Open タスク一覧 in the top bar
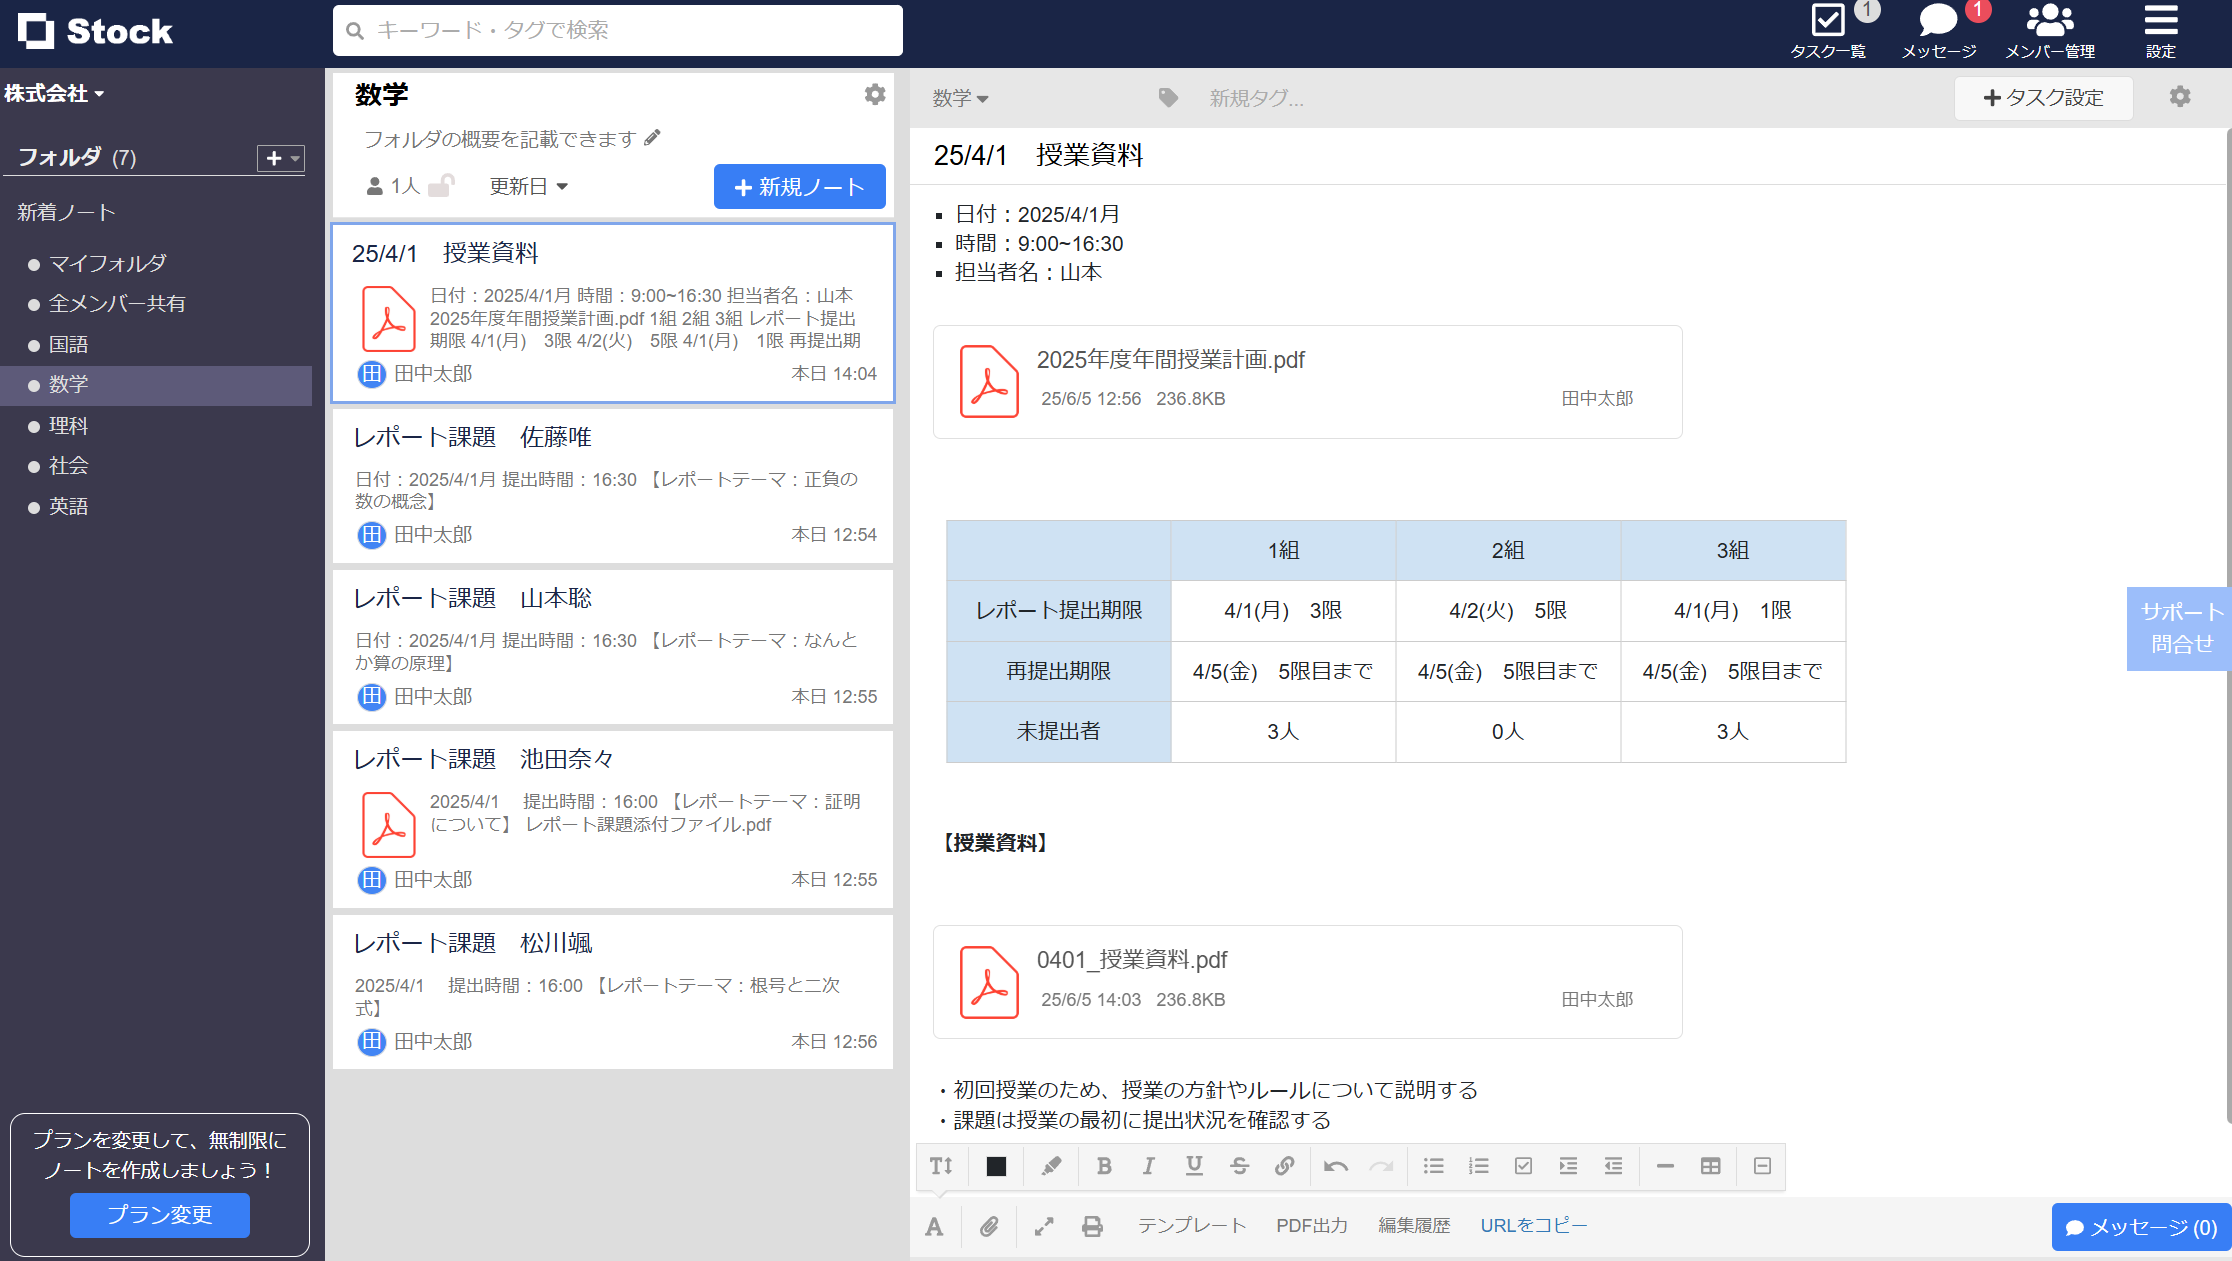2232x1261 pixels. pyautogui.click(x=1829, y=28)
